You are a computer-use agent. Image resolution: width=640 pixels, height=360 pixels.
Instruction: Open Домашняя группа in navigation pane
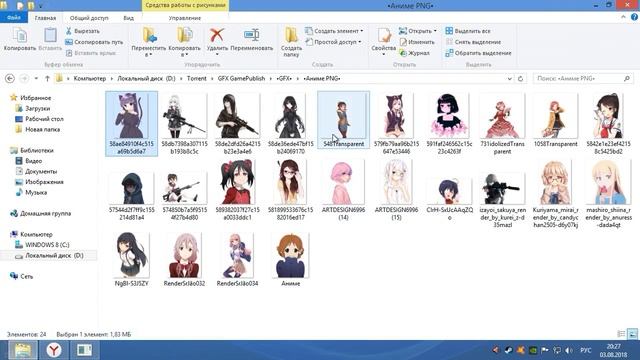45,213
